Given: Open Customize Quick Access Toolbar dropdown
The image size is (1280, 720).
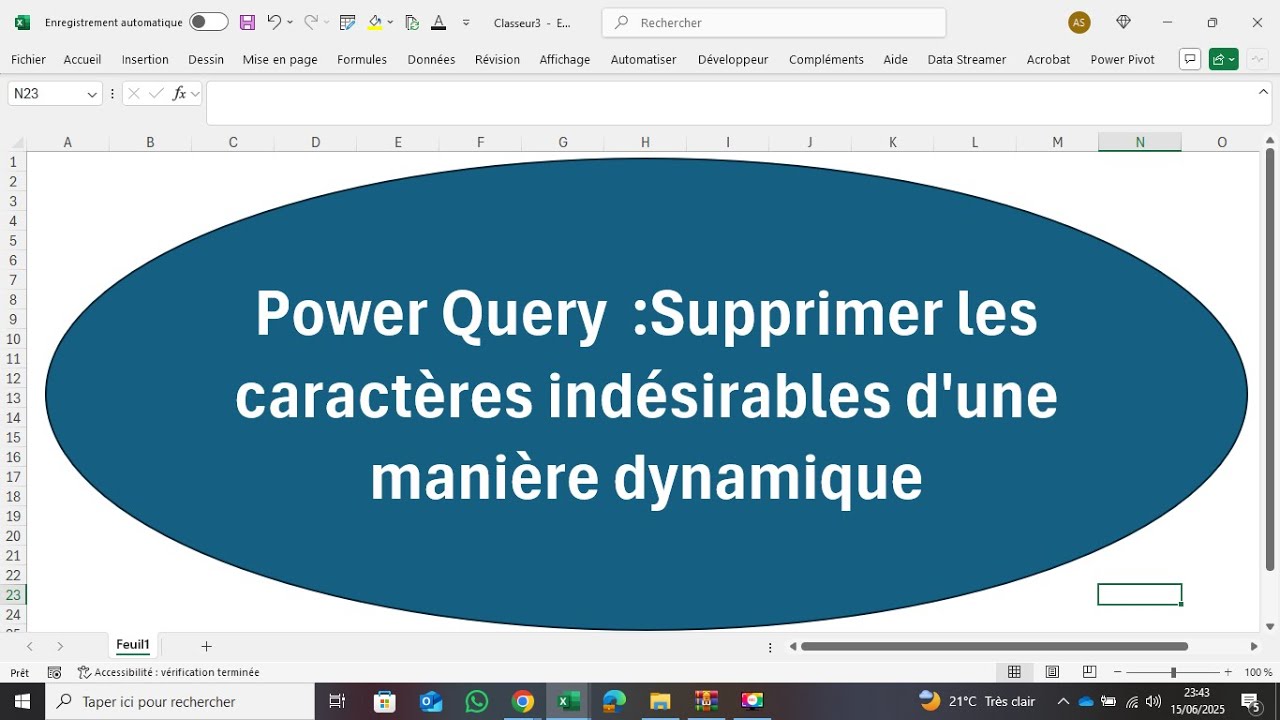Looking at the screenshot, I should click(466, 22).
